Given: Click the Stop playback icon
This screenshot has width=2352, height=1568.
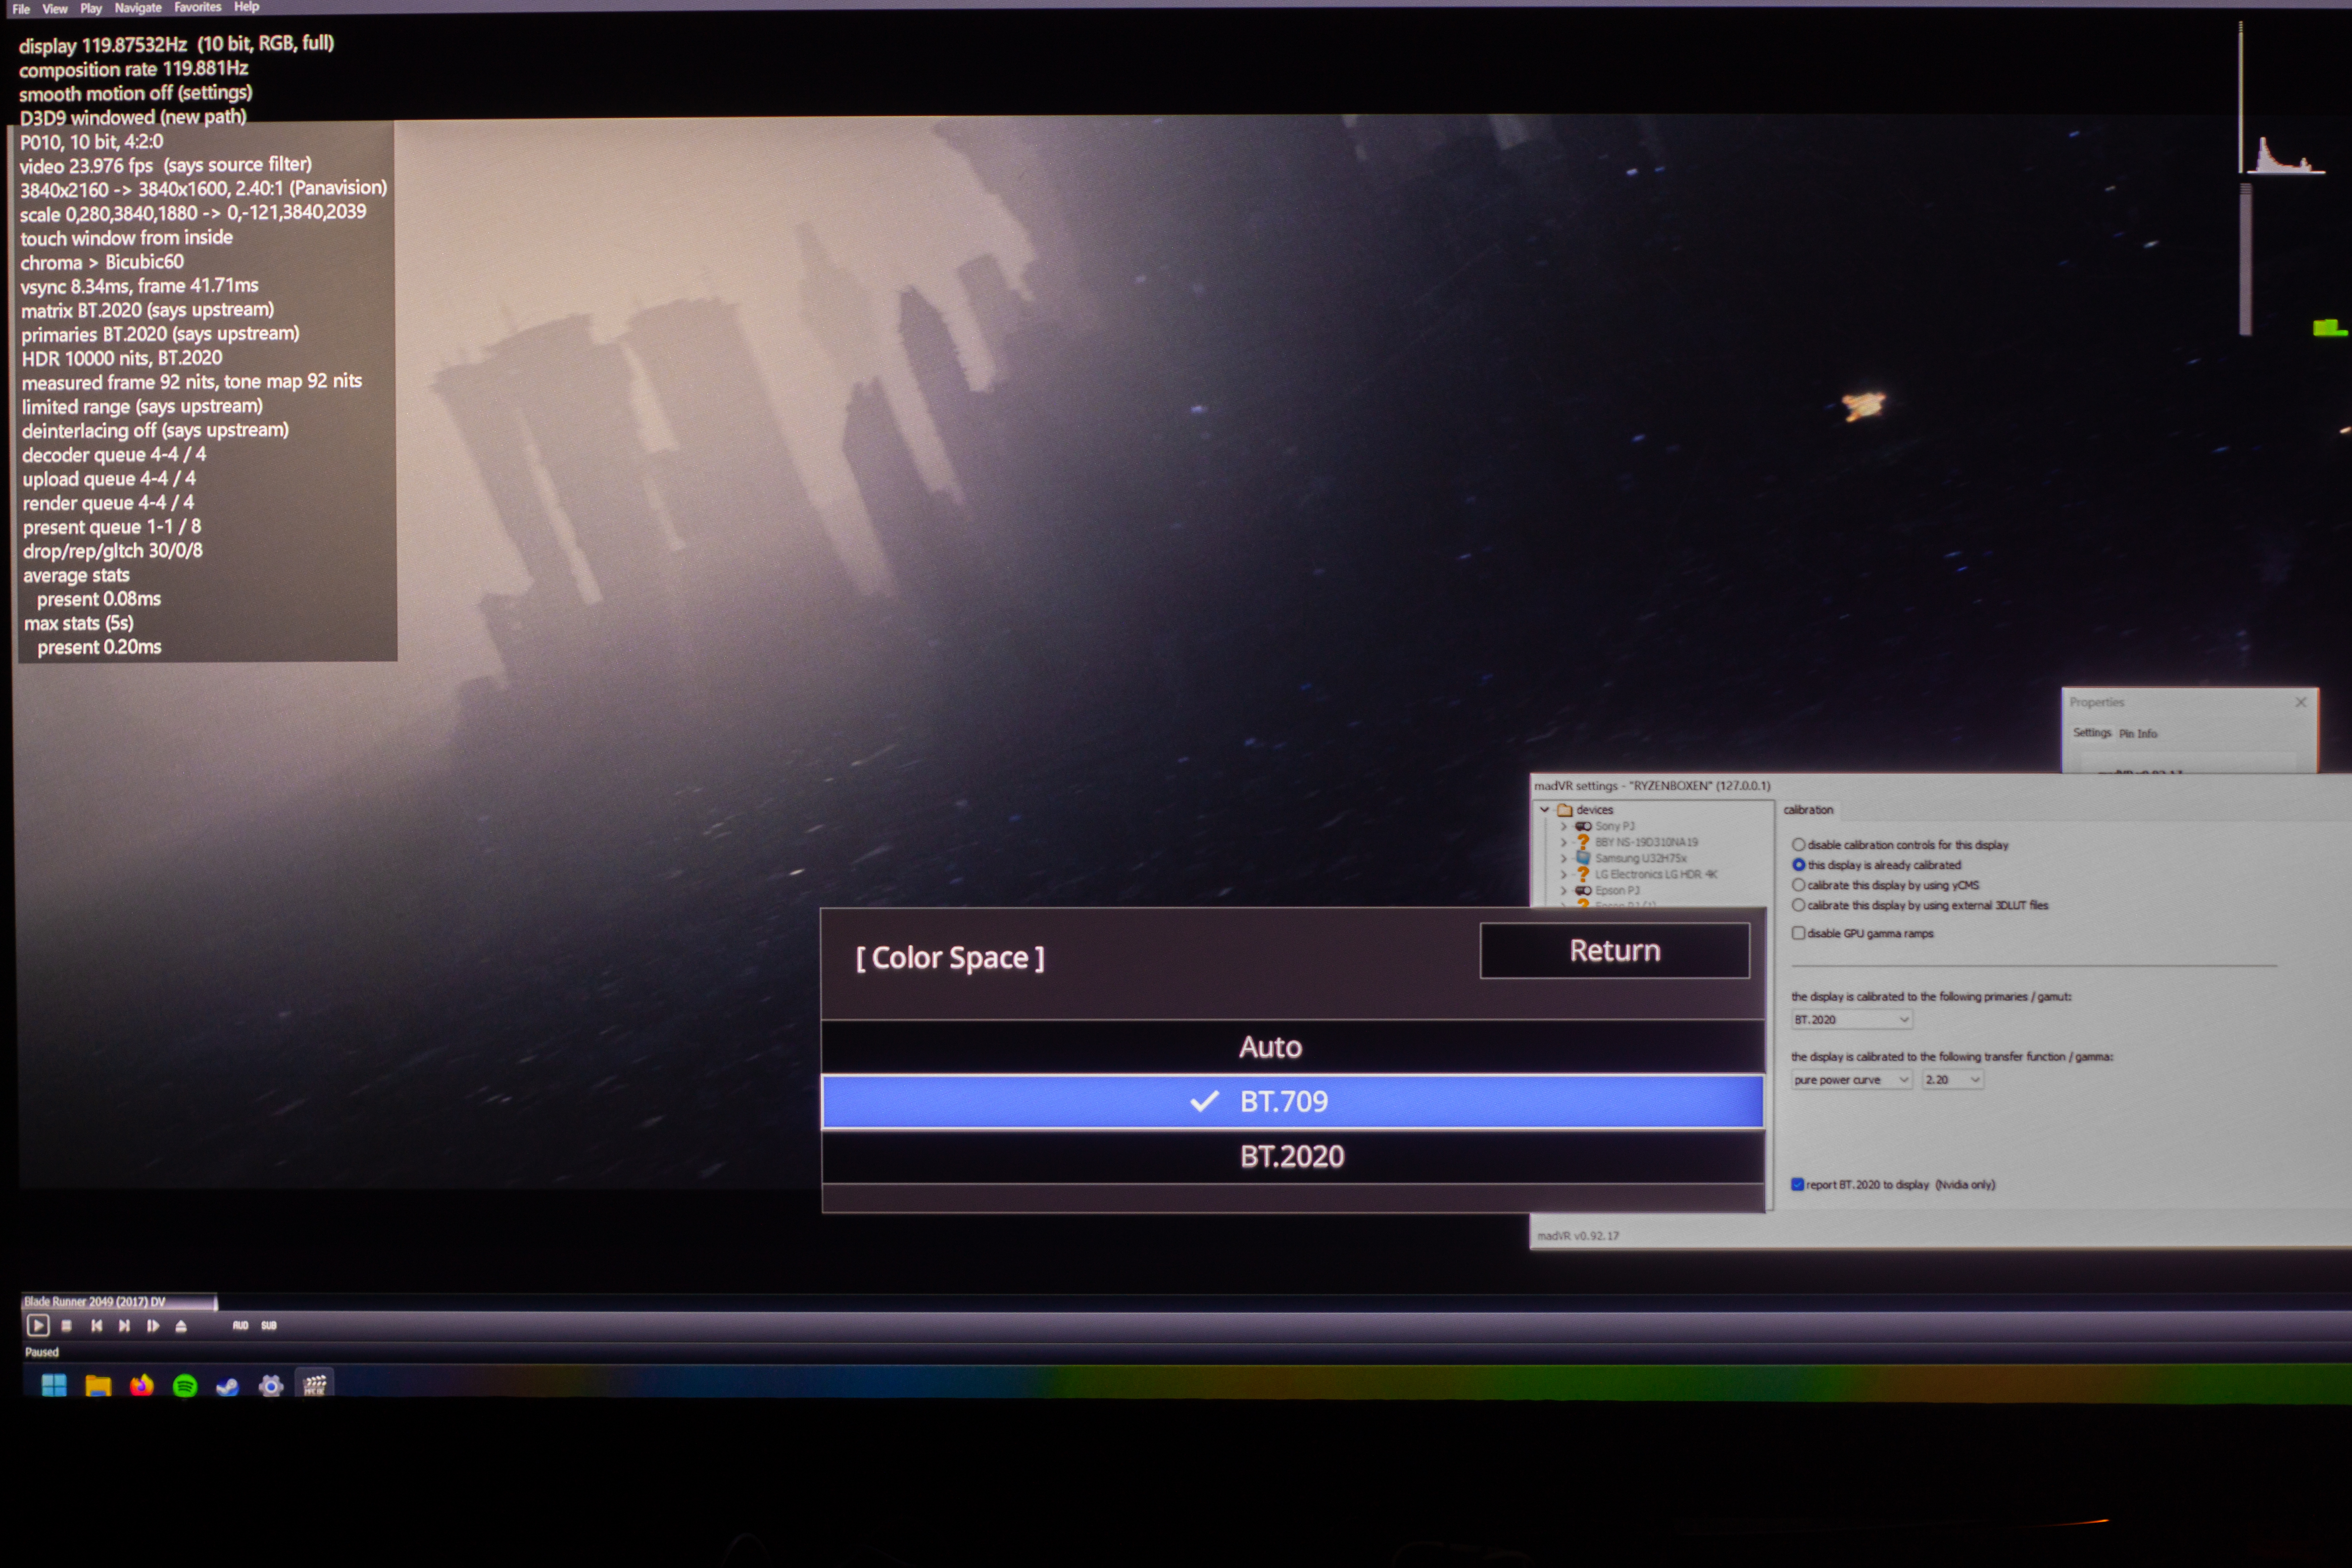Looking at the screenshot, I should click(x=67, y=1326).
